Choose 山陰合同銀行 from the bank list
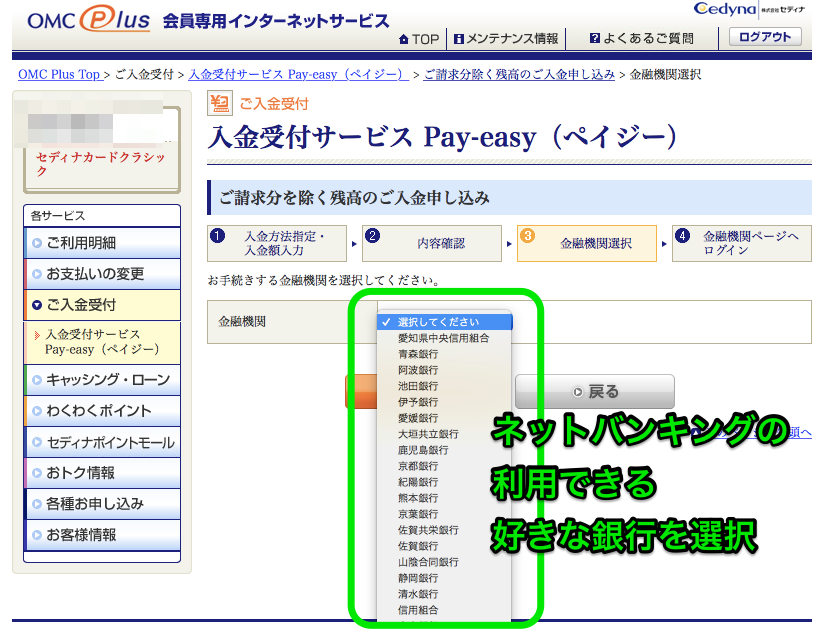Screen dimensions: 820x629 point(445,562)
